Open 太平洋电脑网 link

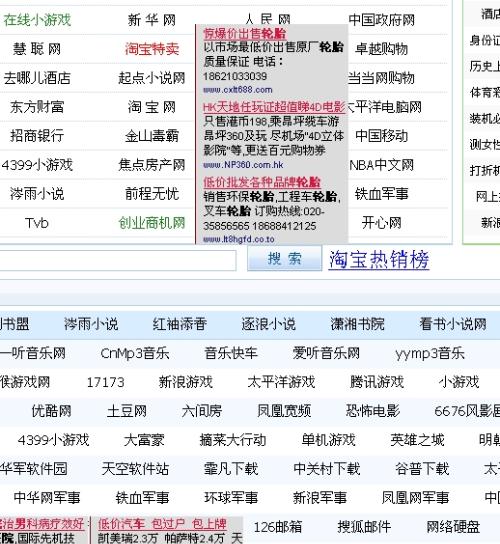point(384,107)
